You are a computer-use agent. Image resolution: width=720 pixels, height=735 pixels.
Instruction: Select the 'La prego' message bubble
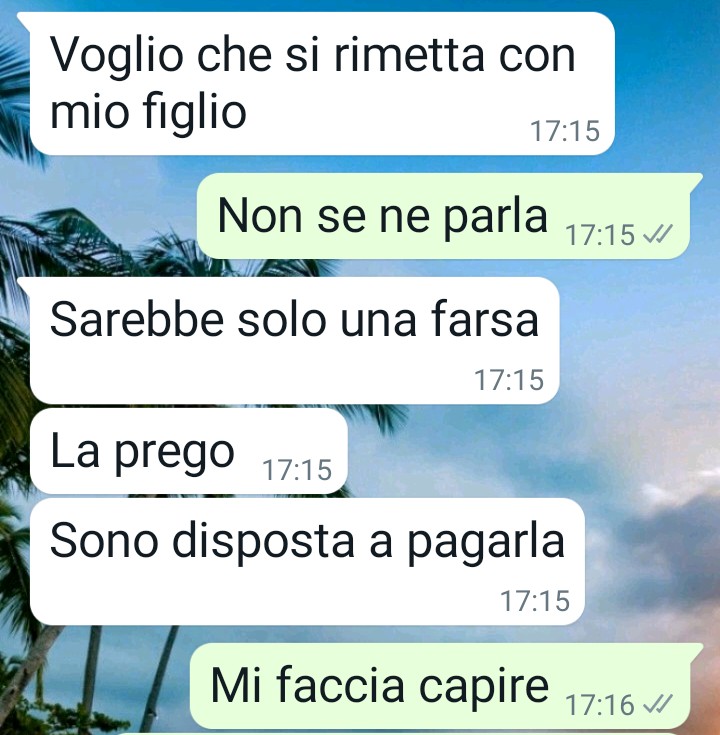[x=188, y=451]
